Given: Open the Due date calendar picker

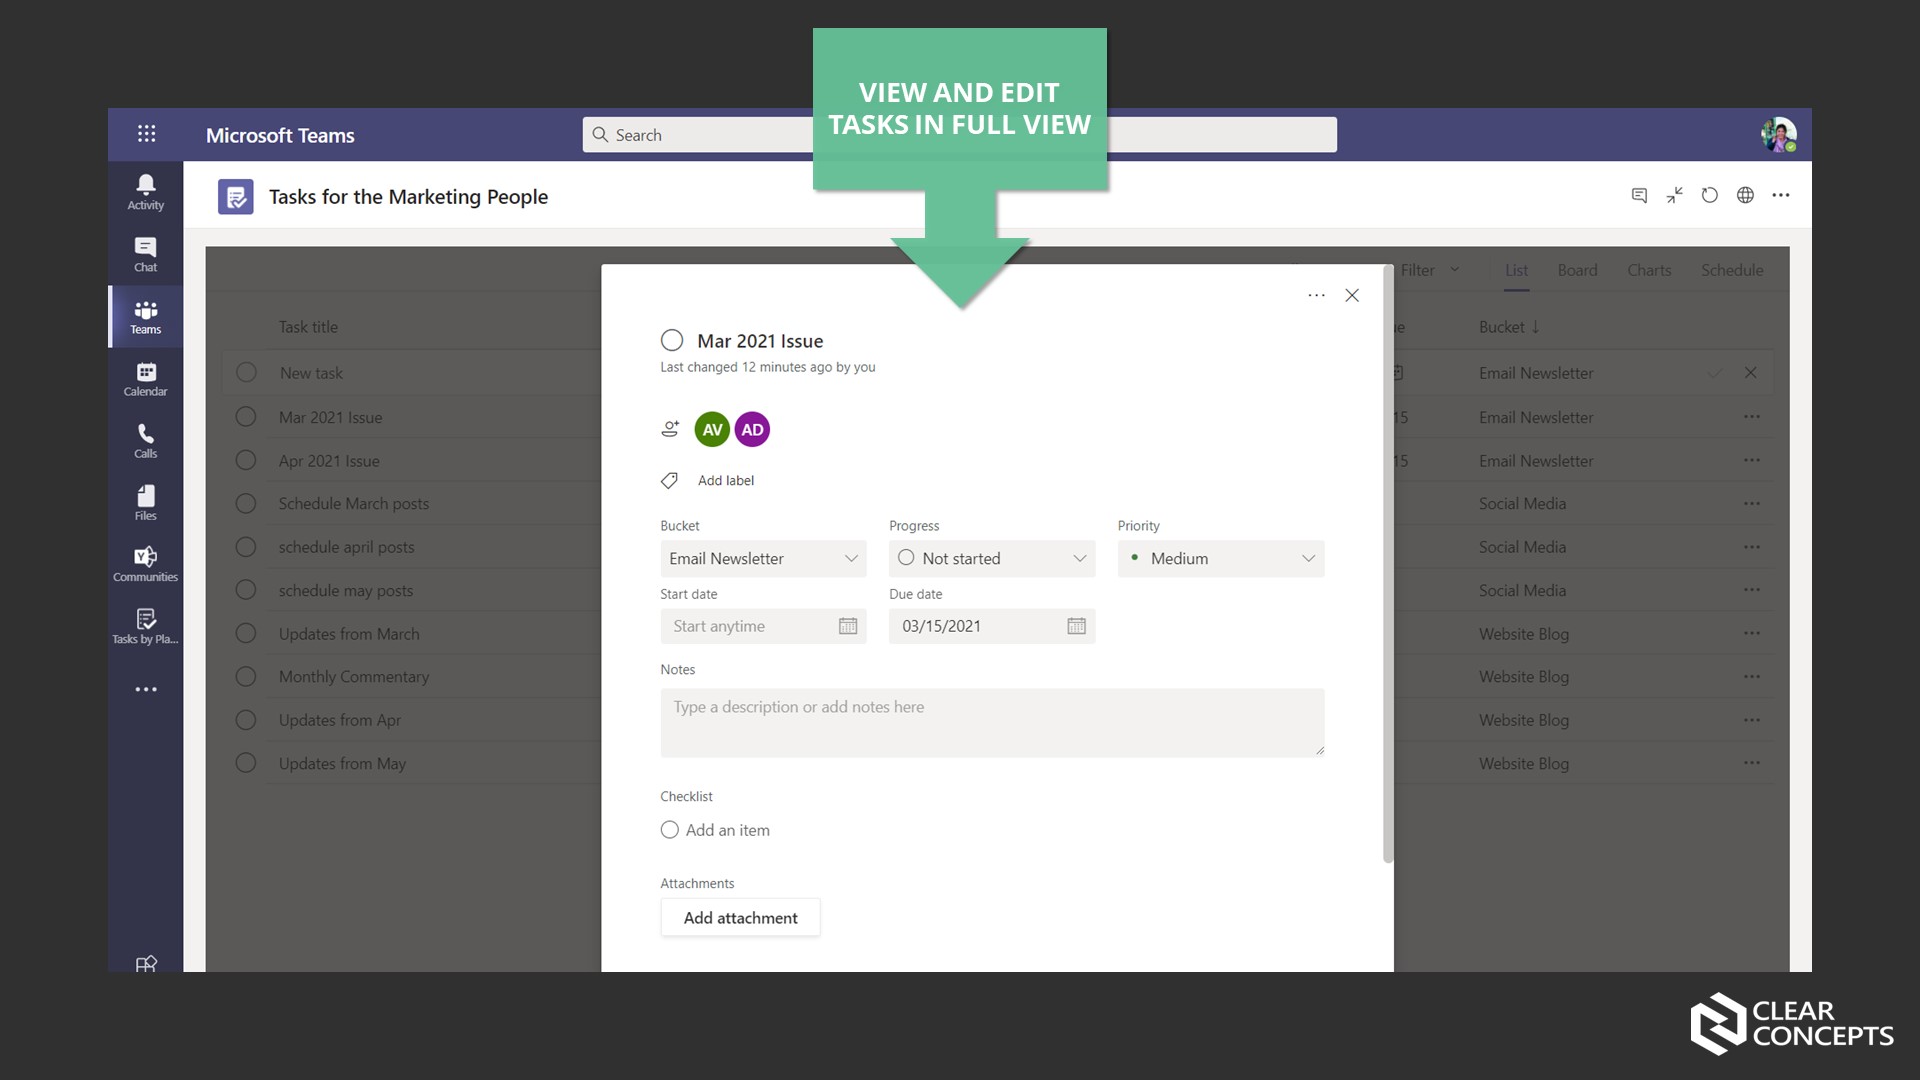Looking at the screenshot, I should pos(1076,626).
